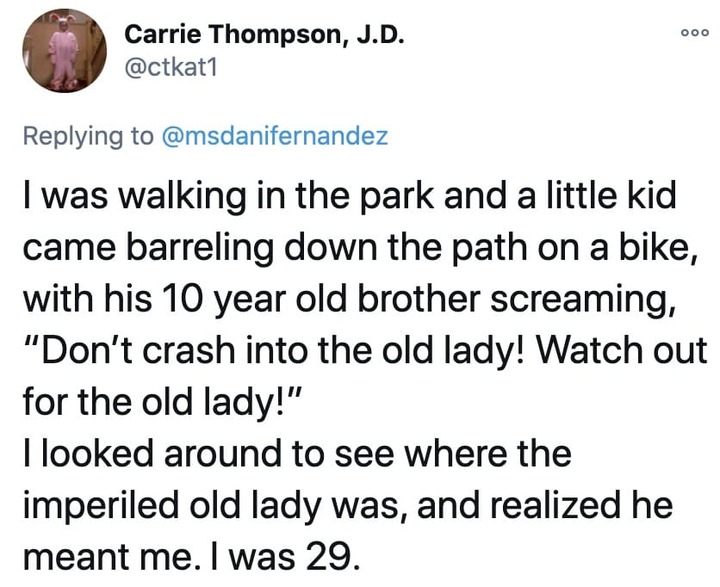The image size is (720, 587).
Task: Visit the @msdanifernandez mention link
Action: pyautogui.click(x=275, y=136)
